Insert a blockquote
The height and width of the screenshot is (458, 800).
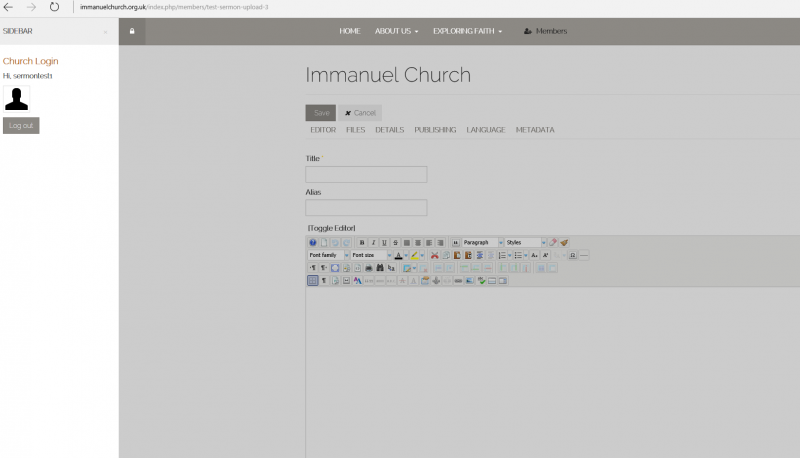(456, 242)
